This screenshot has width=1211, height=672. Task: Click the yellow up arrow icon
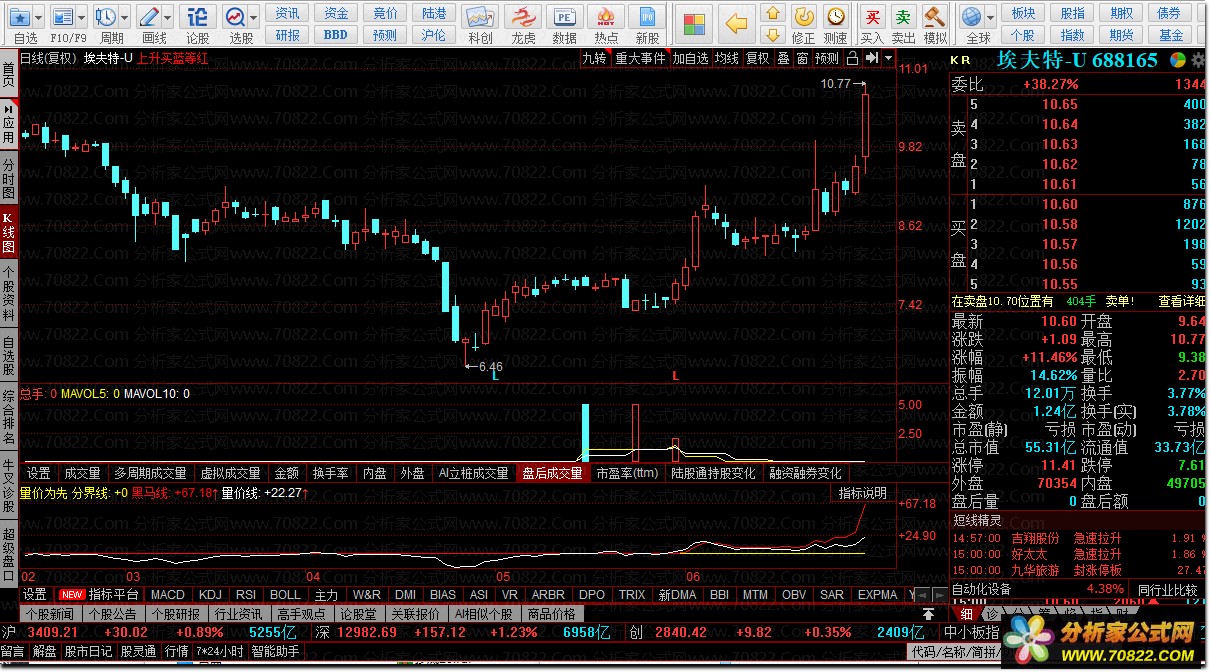coord(772,13)
